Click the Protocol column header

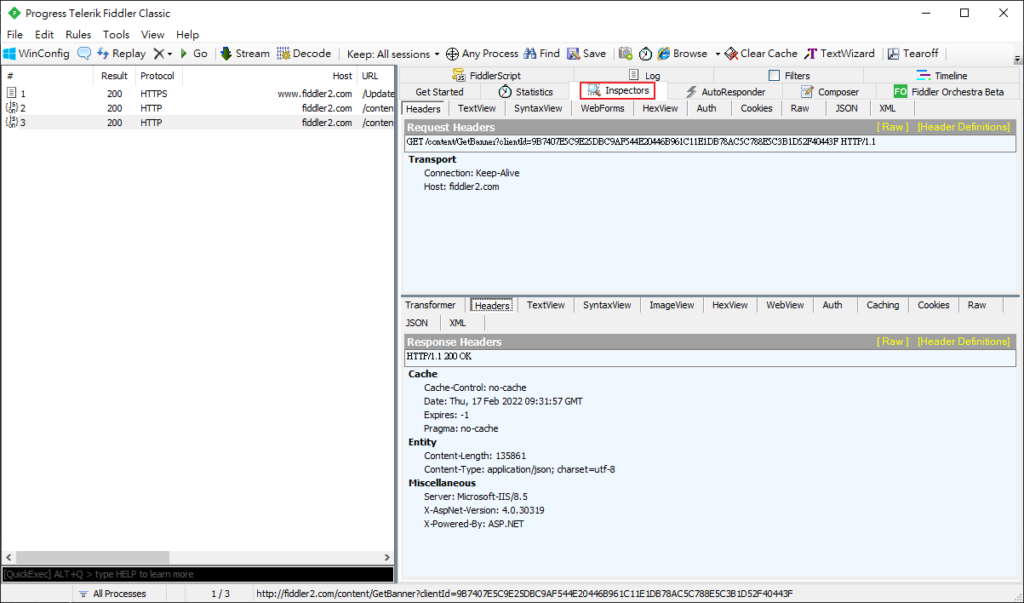coord(157,76)
